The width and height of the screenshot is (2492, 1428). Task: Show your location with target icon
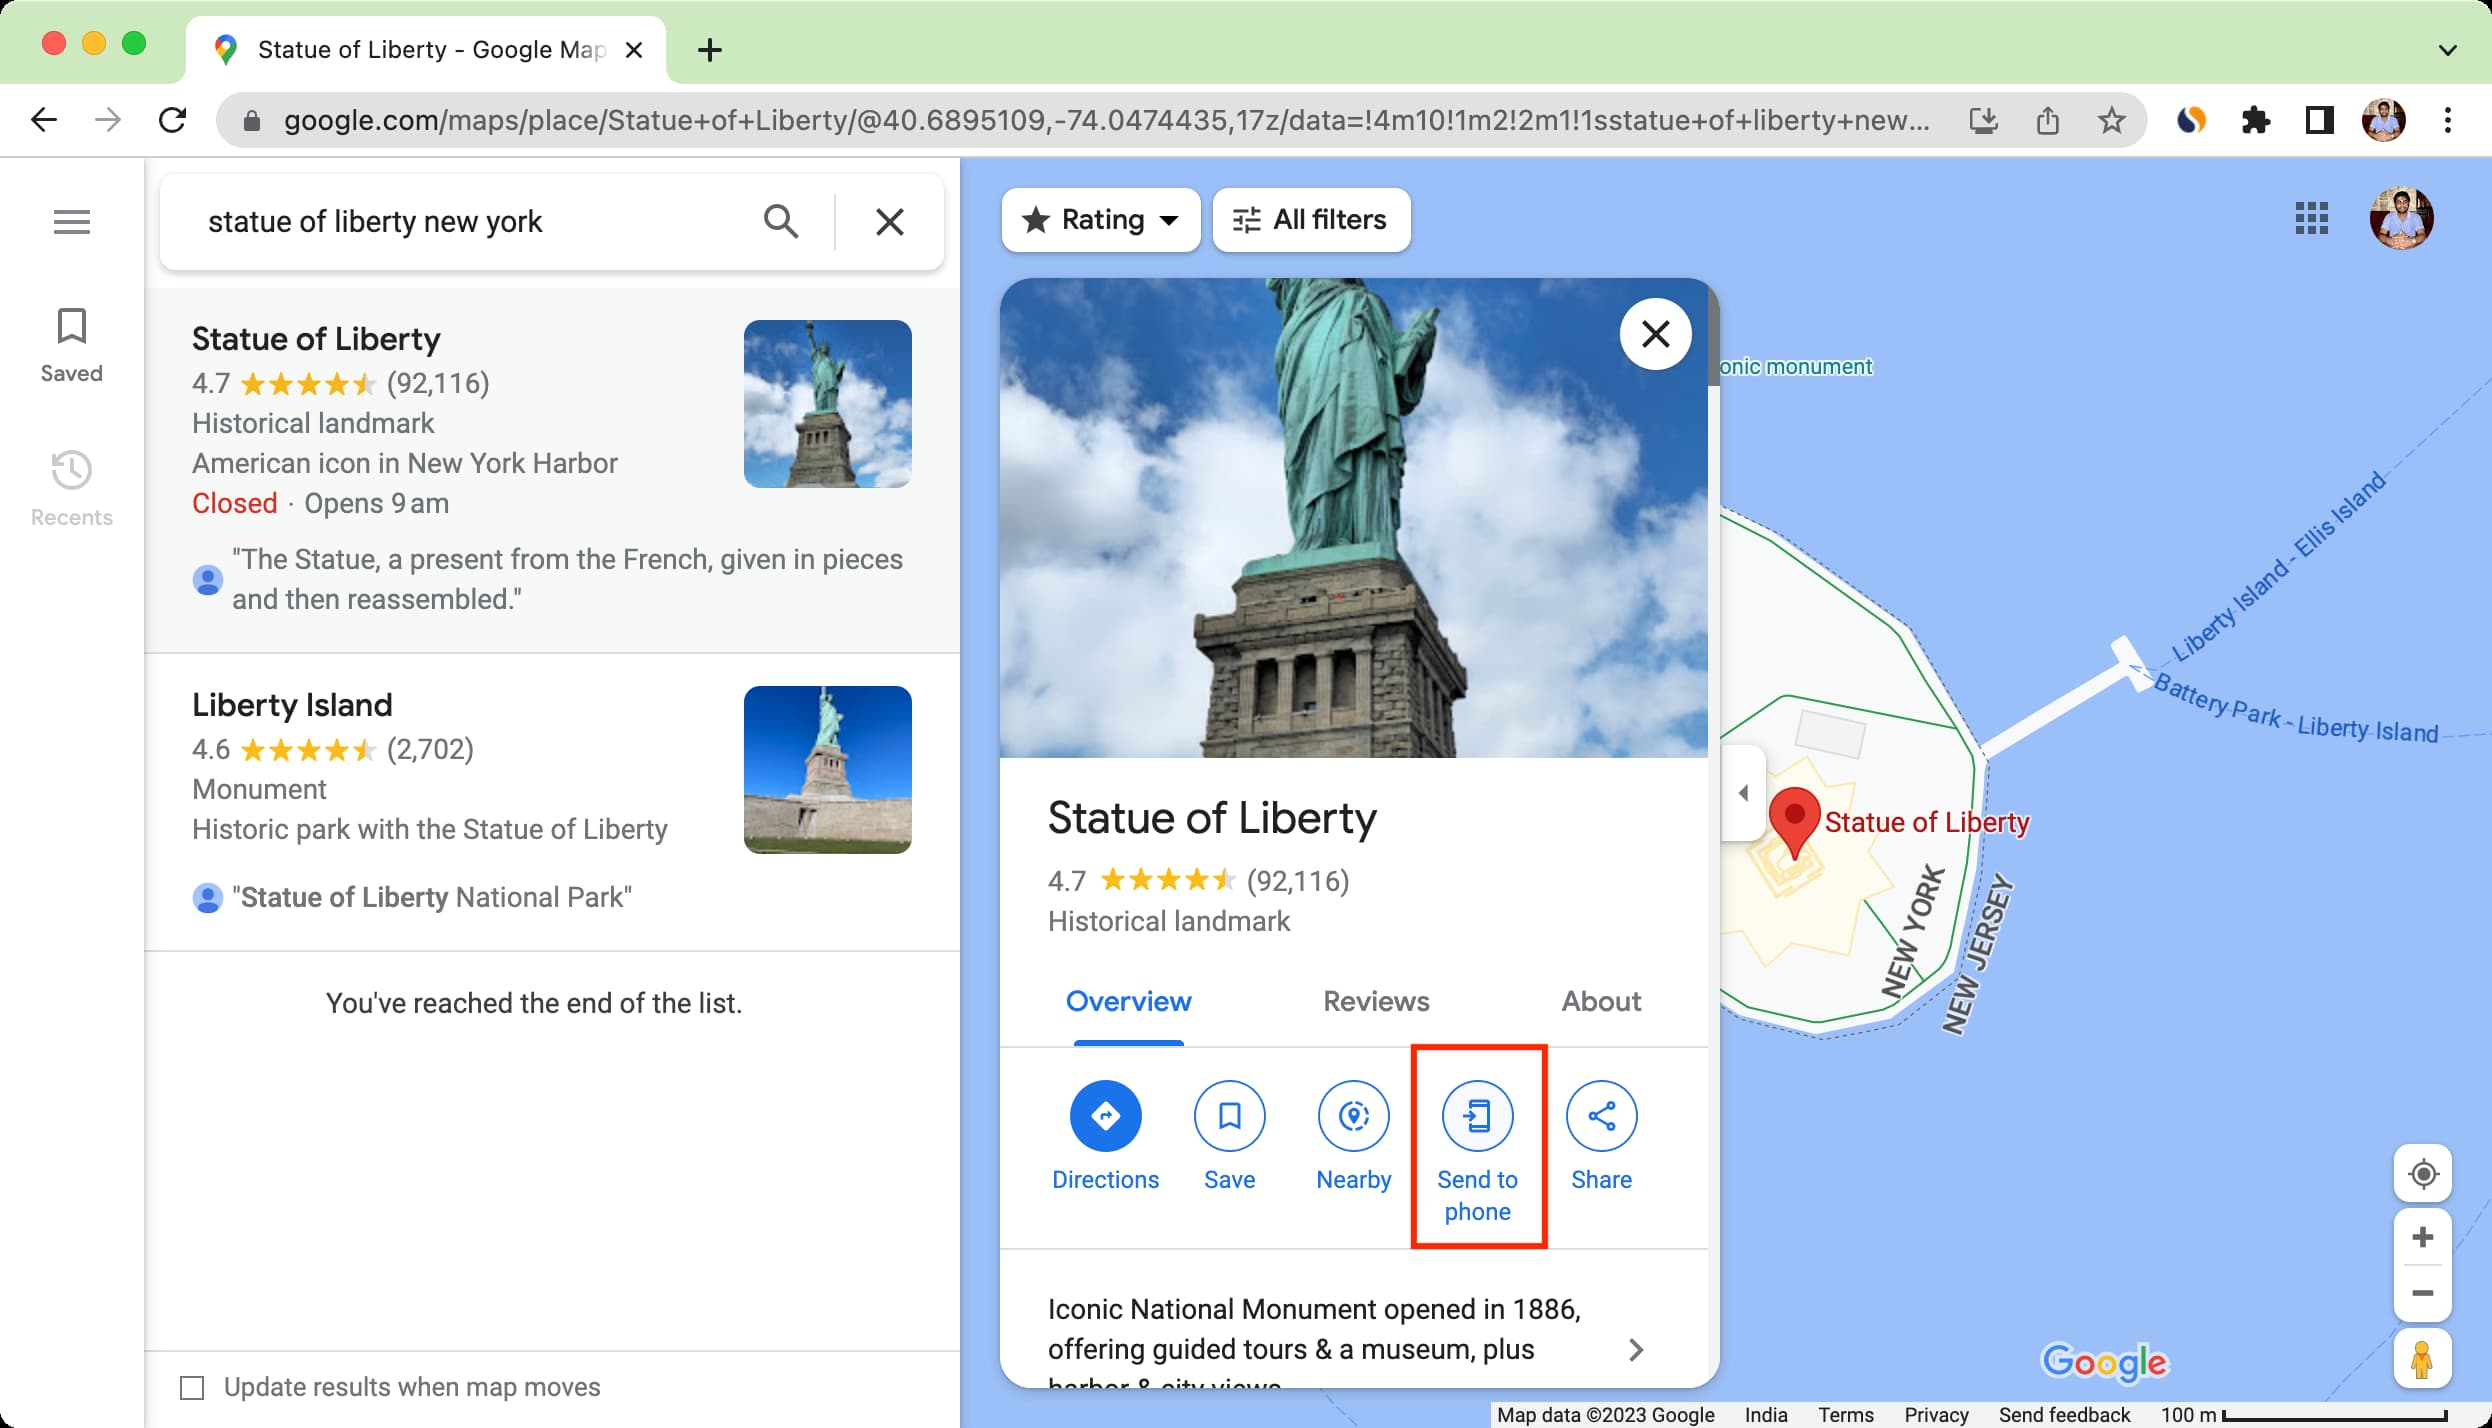point(2422,1174)
